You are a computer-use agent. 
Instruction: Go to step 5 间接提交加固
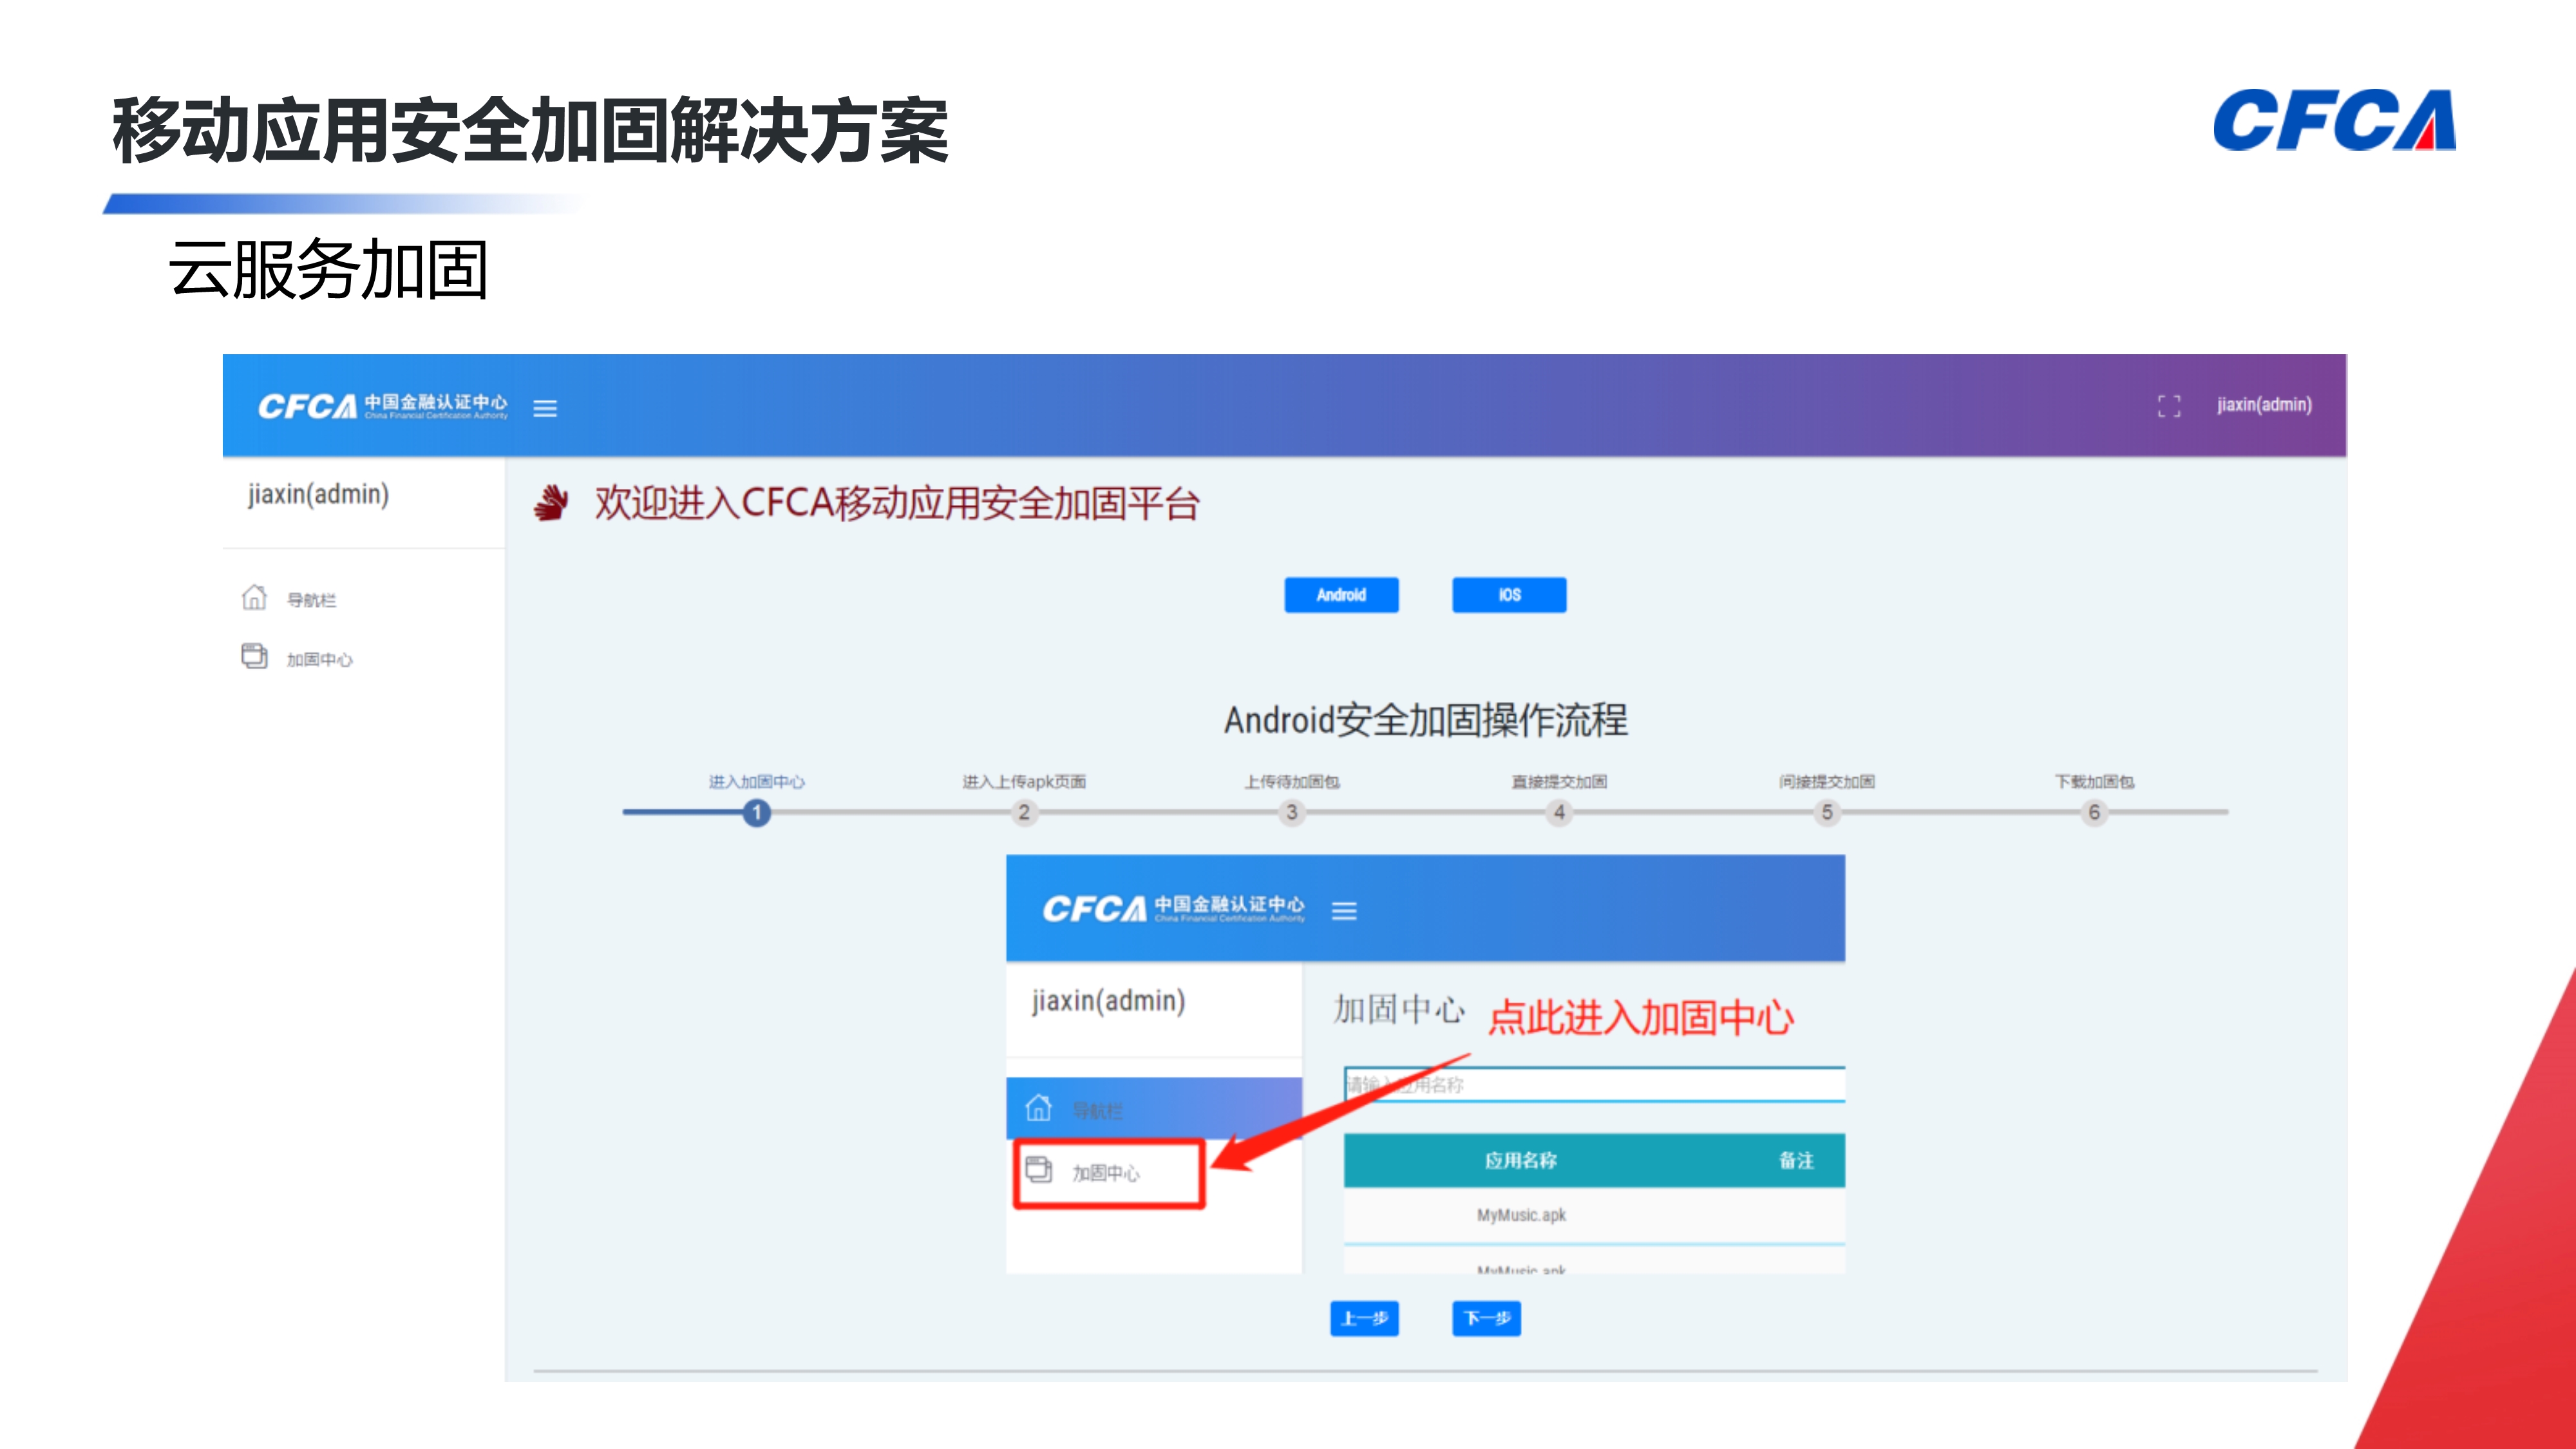1827,812
